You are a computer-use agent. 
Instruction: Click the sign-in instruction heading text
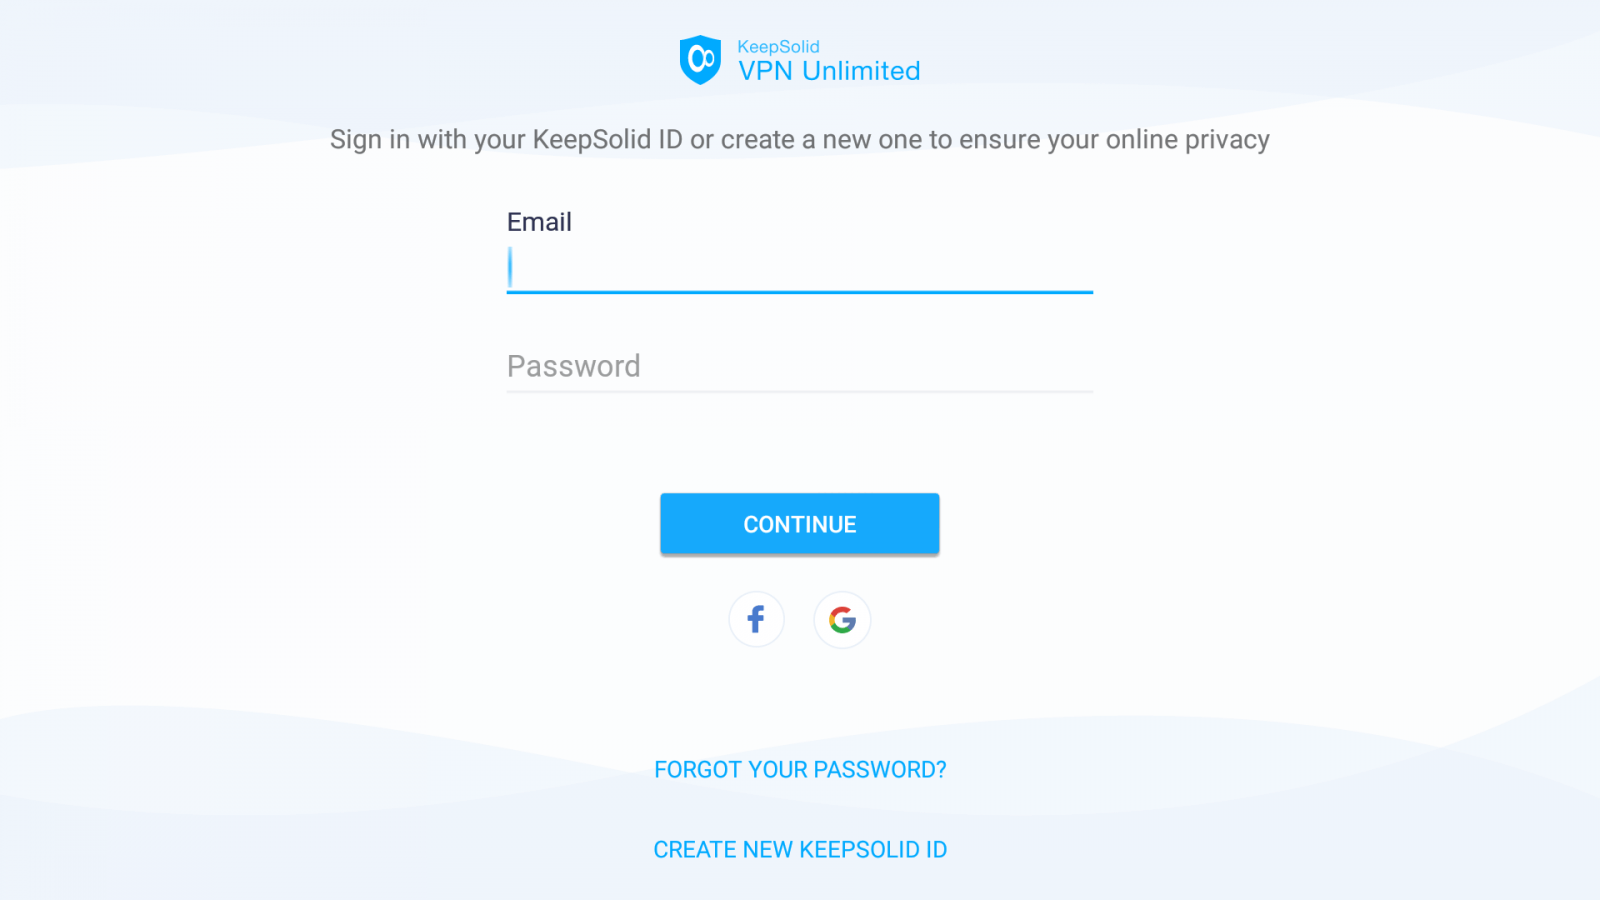click(x=800, y=140)
